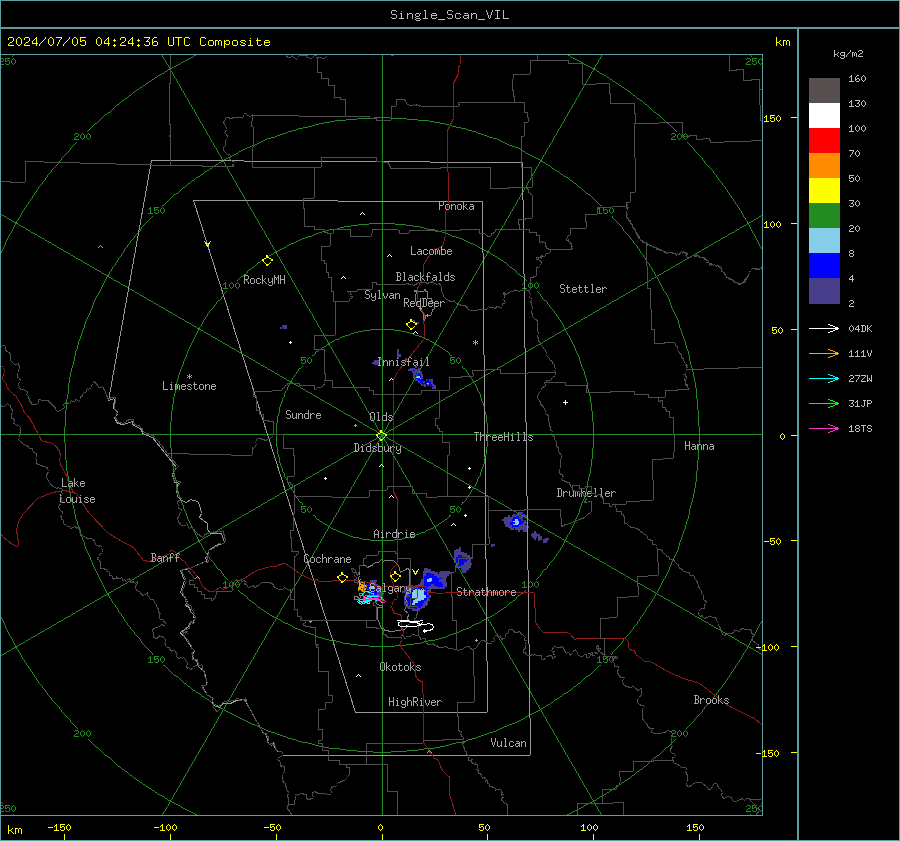Viewport: 900px width, 841px height.
Task: Select the 70 value in the color scale
Action: click(854, 154)
